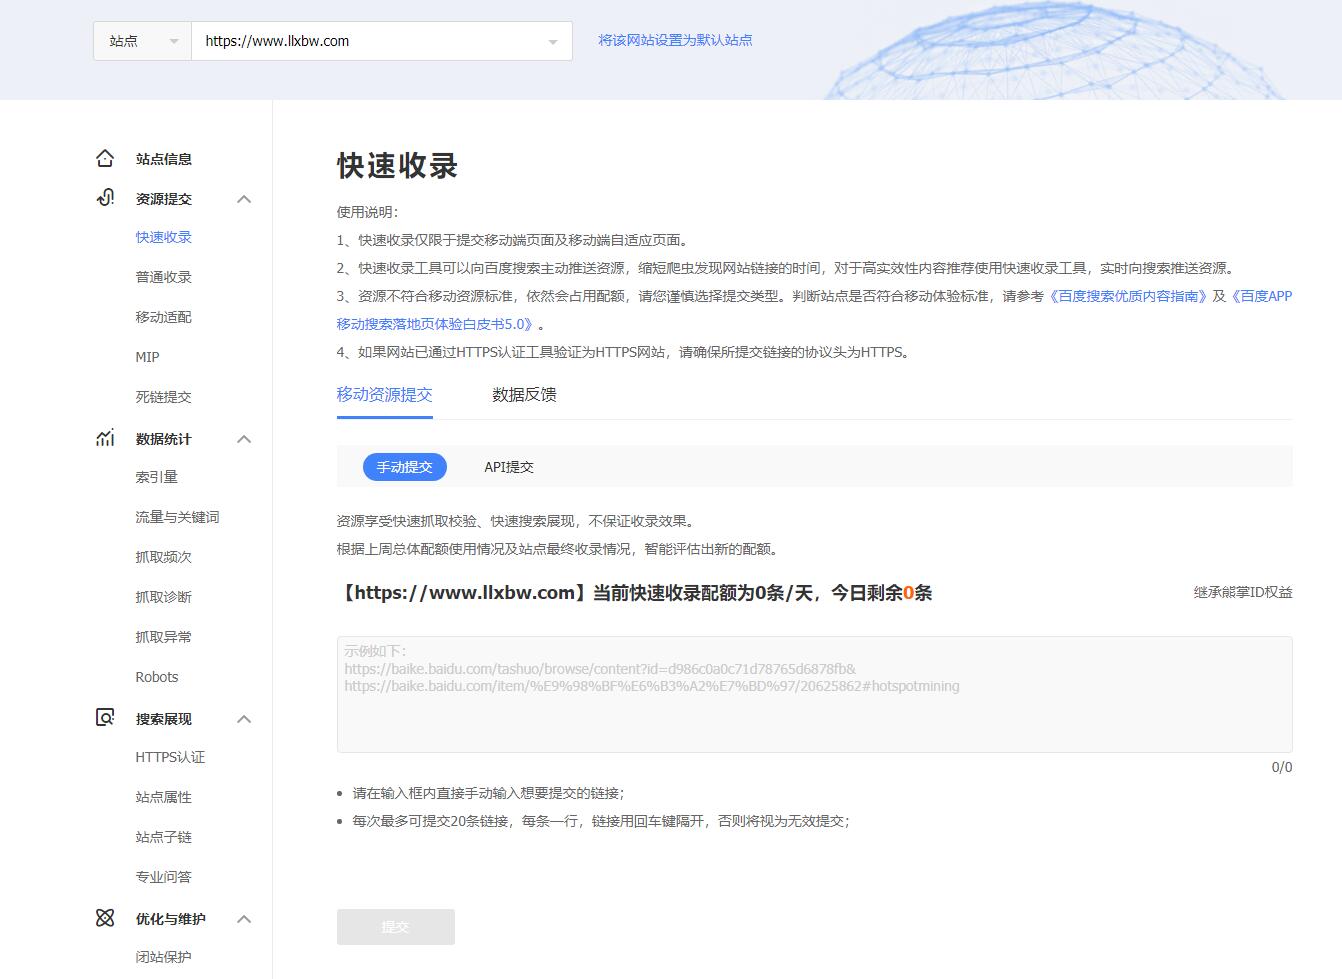Click the 搜索展现 search icon

click(x=105, y=718)
